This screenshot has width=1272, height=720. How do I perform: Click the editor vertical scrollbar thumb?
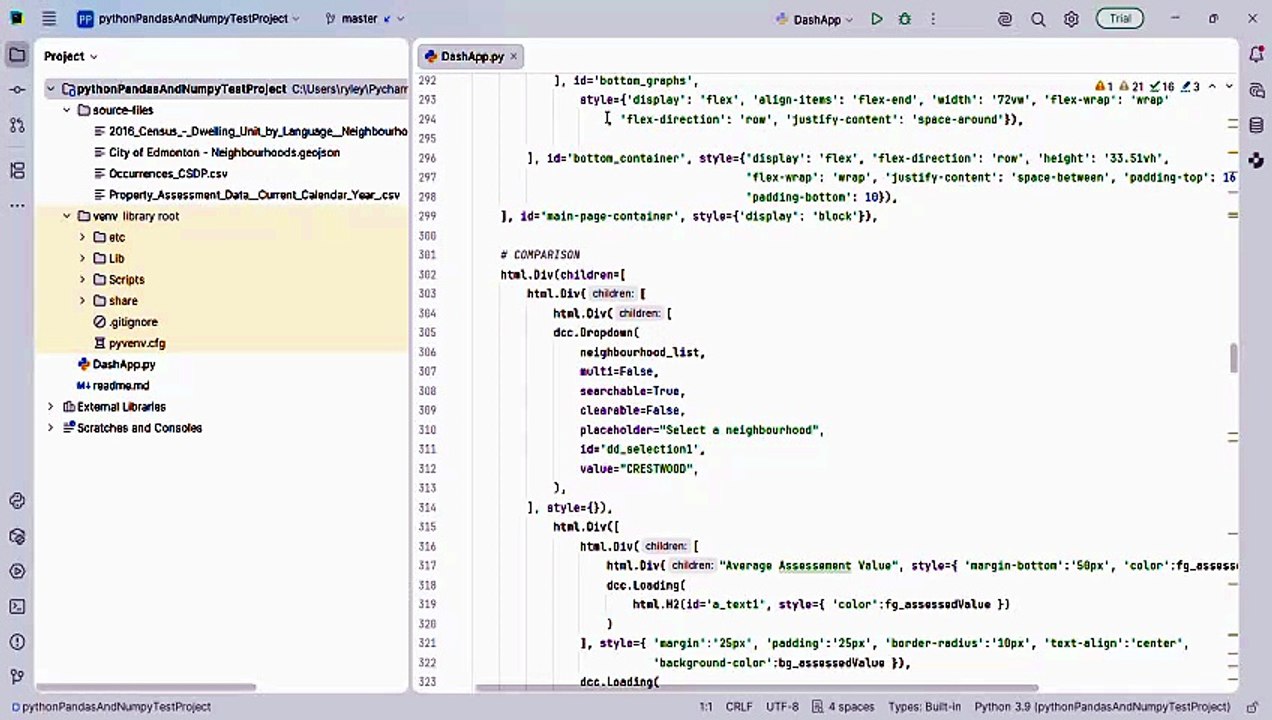pyautogui.click(x=1234, y=357)
